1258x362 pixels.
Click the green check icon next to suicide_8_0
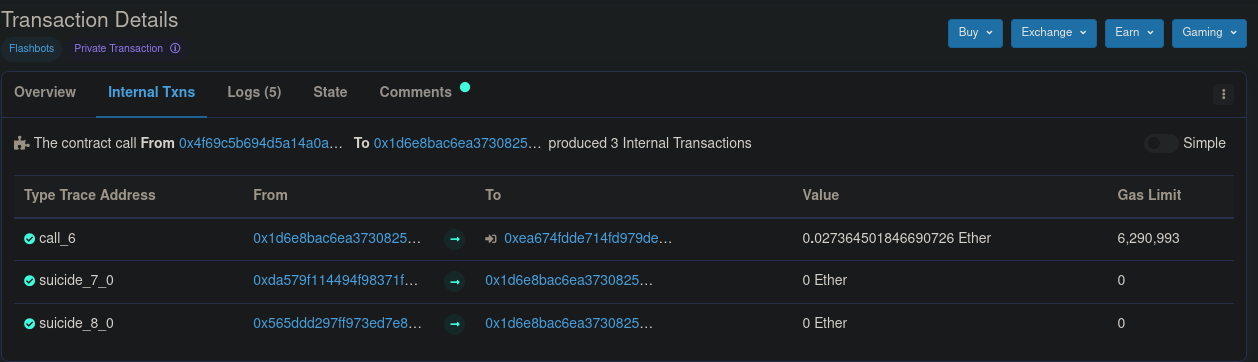(30, 323)
